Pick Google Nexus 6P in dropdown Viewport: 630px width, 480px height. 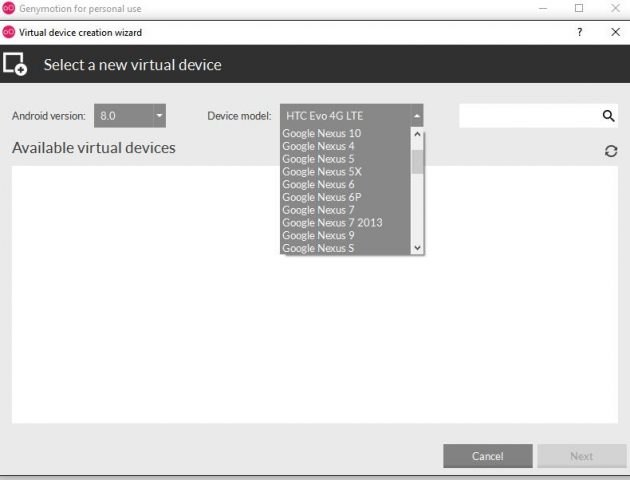point(321,198)
